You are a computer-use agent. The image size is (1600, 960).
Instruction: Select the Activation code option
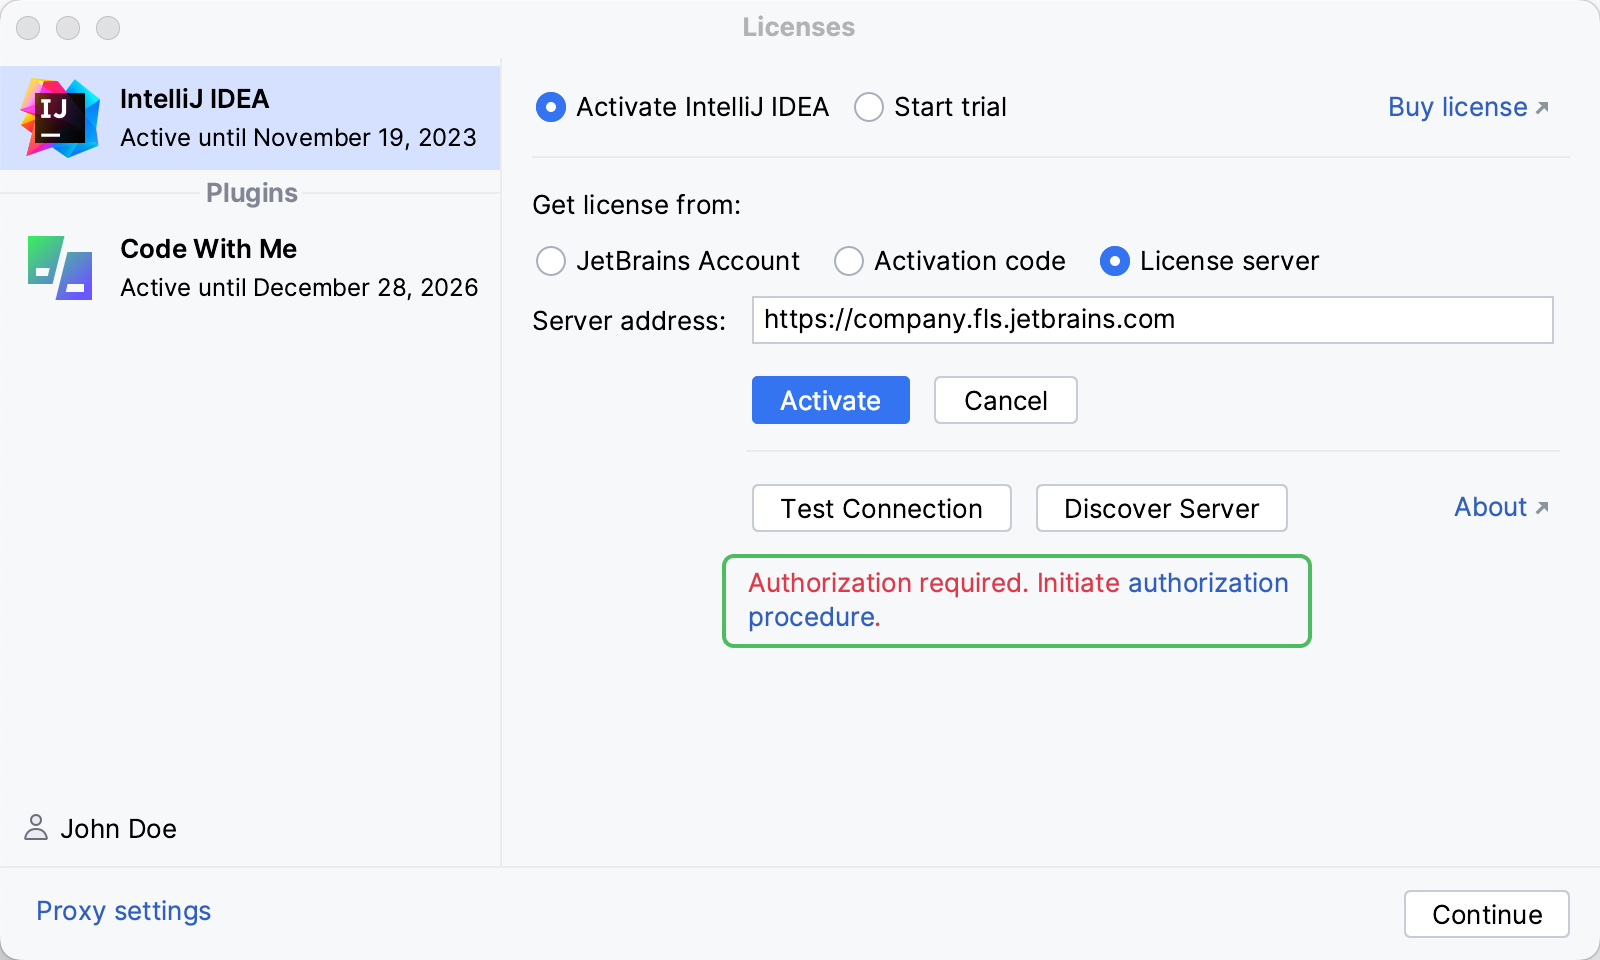849,261
